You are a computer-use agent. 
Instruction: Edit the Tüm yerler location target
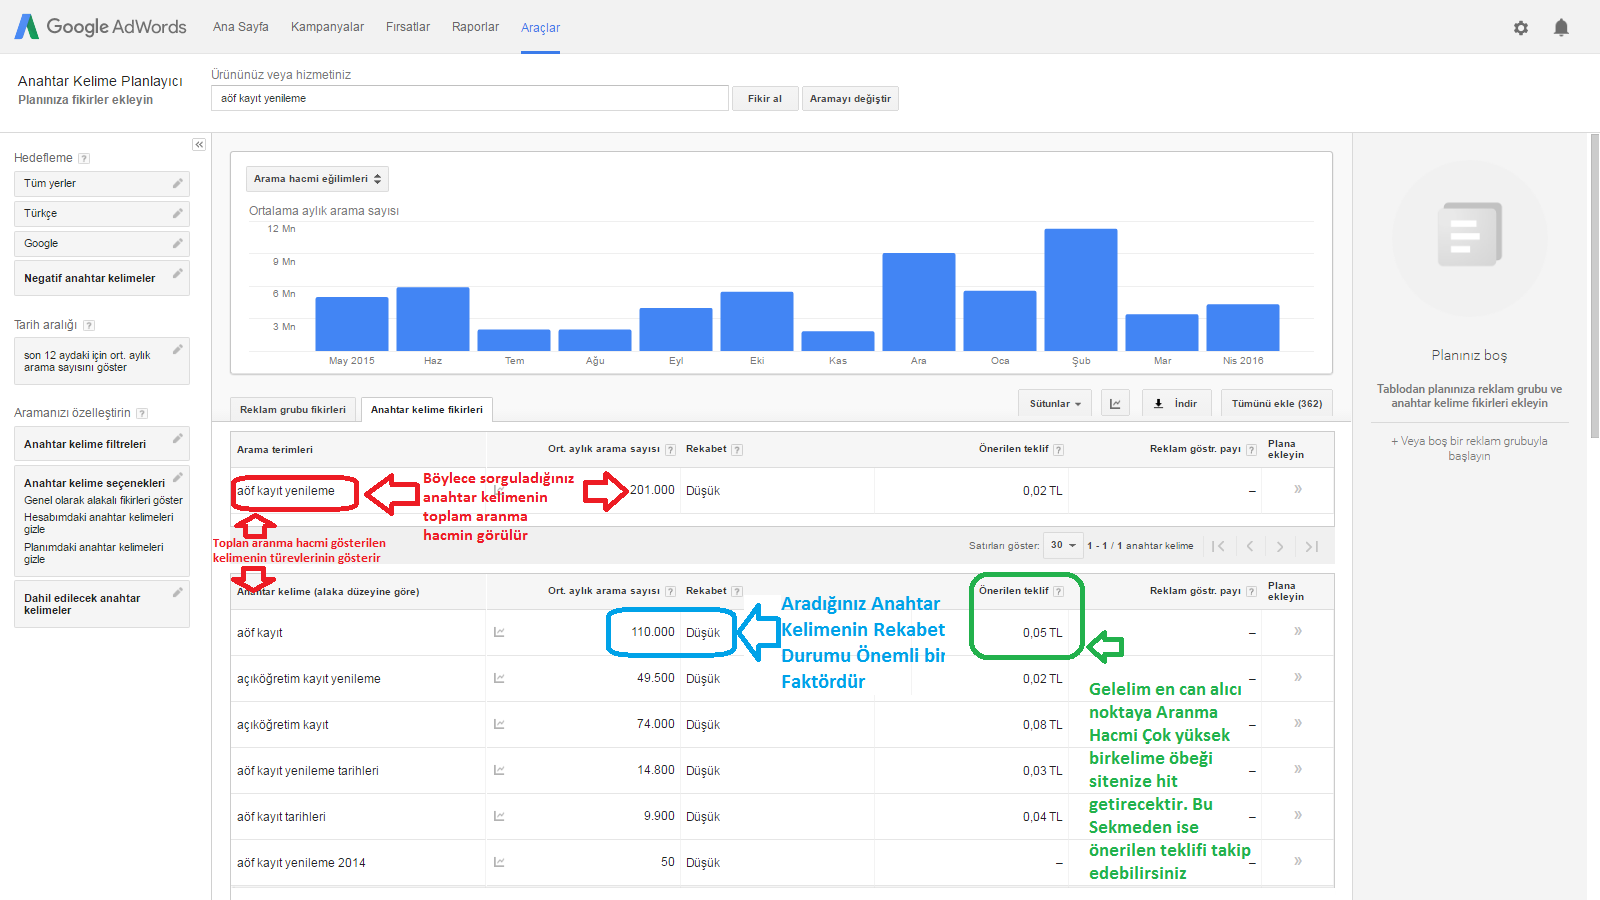point(177,183)
